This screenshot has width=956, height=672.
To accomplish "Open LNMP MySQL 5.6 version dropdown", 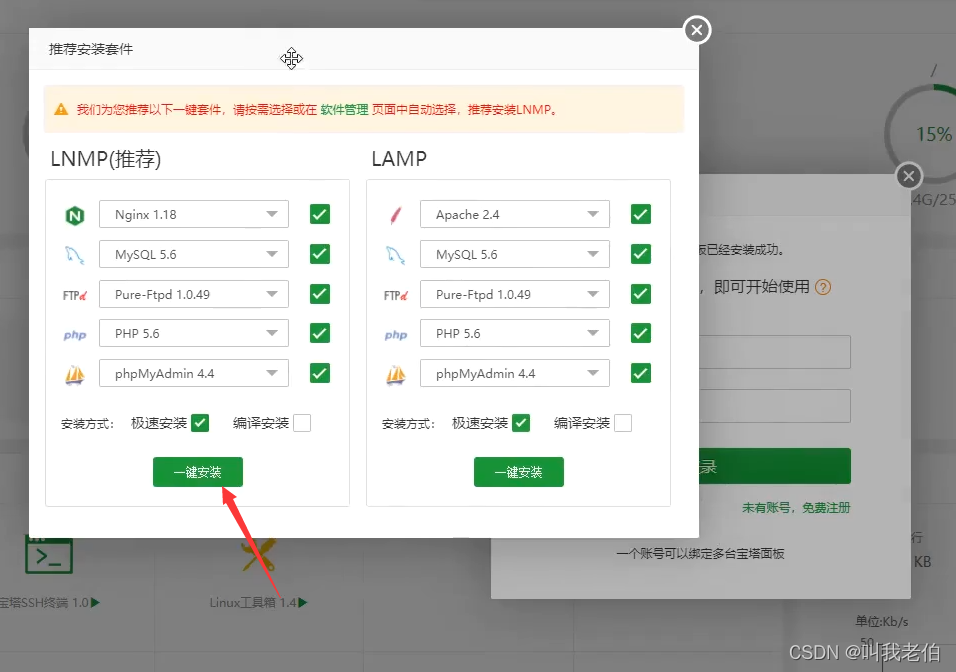I will pos(194,254).
